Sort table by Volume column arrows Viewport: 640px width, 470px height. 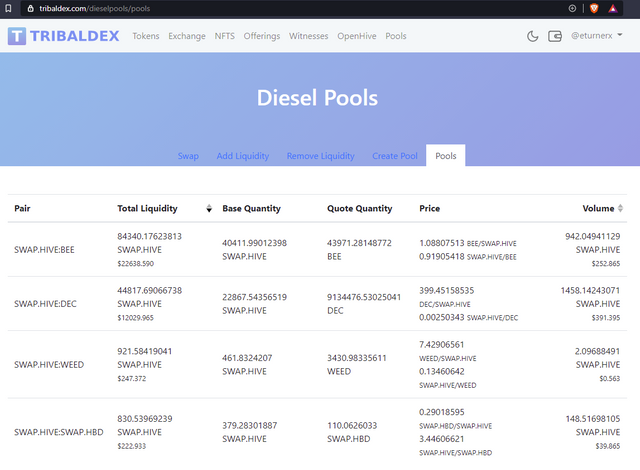click(620, 209)
